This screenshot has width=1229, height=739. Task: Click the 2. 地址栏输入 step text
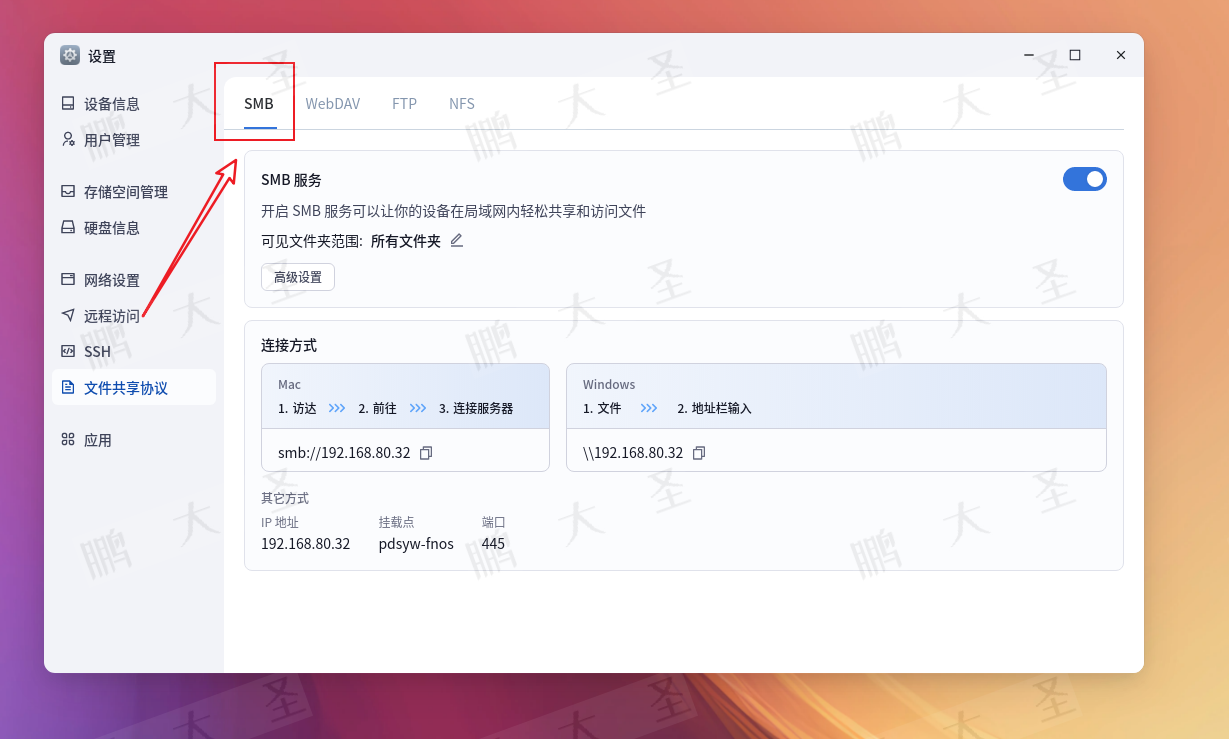pyautogui.click(x=714, y=409)
